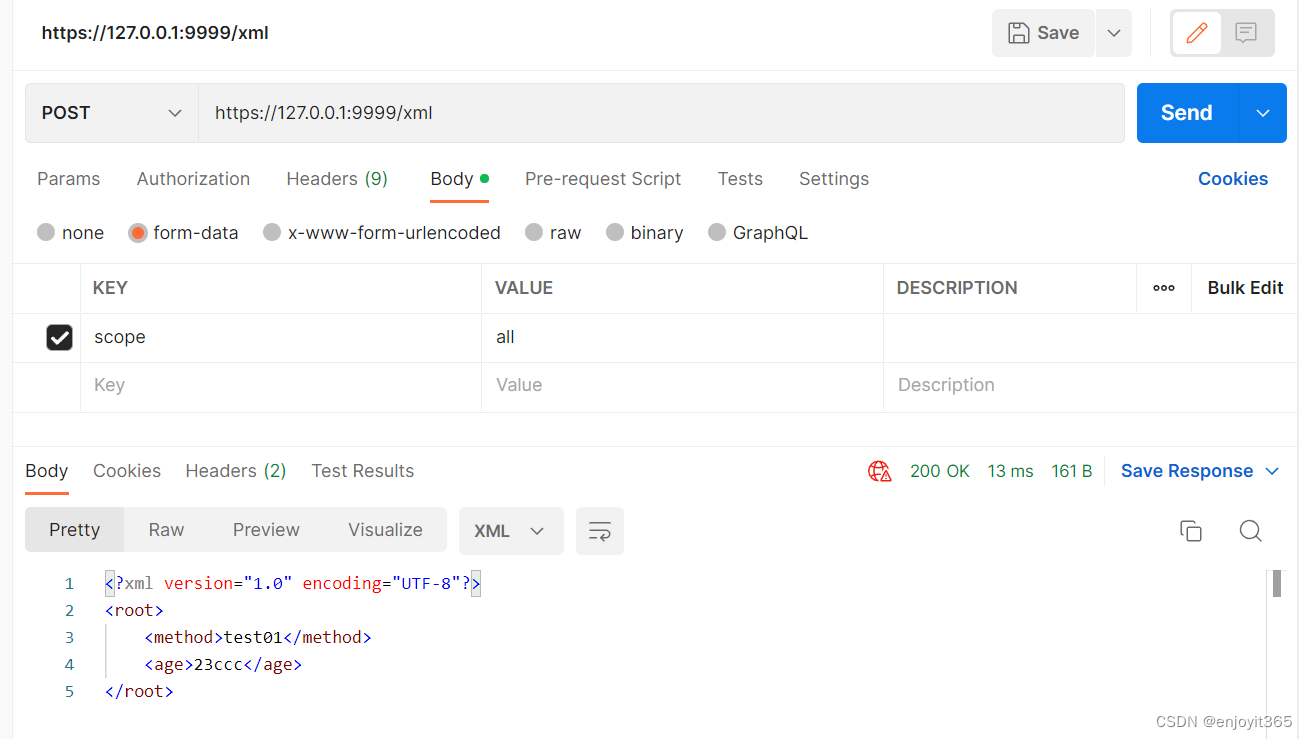Open the three-dots column options icon
Image resolution: width=1307 pixels, height=739 pixels.
pyautogui.click(x=1164, y=288)
